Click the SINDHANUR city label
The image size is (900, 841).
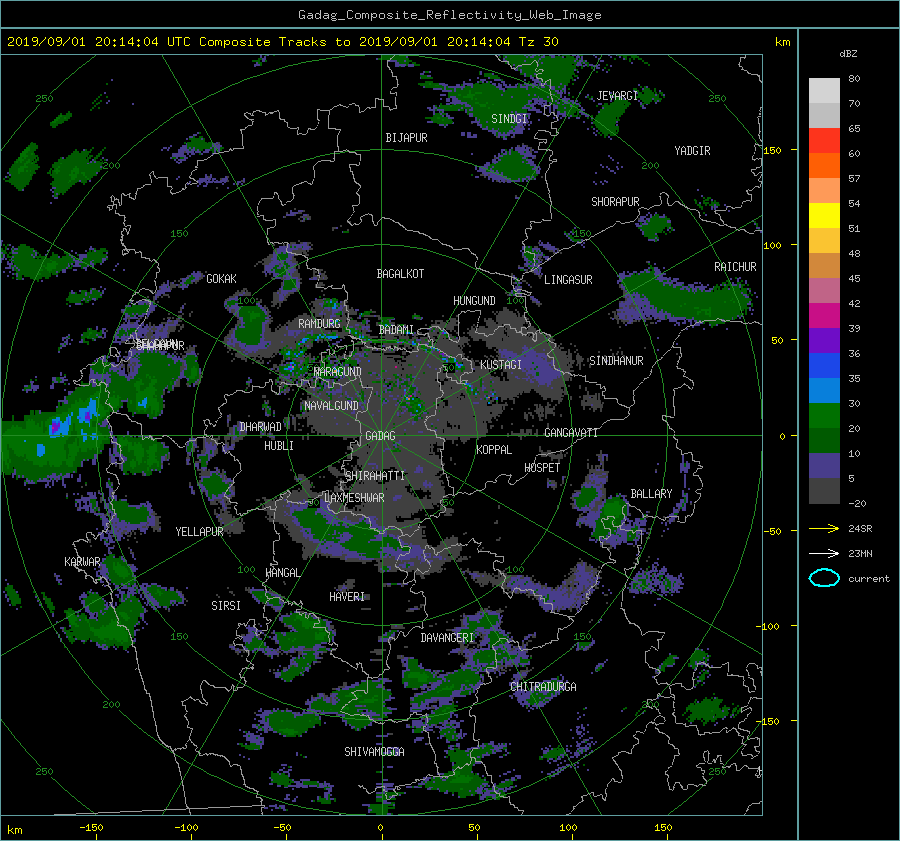tap(616, 361)
